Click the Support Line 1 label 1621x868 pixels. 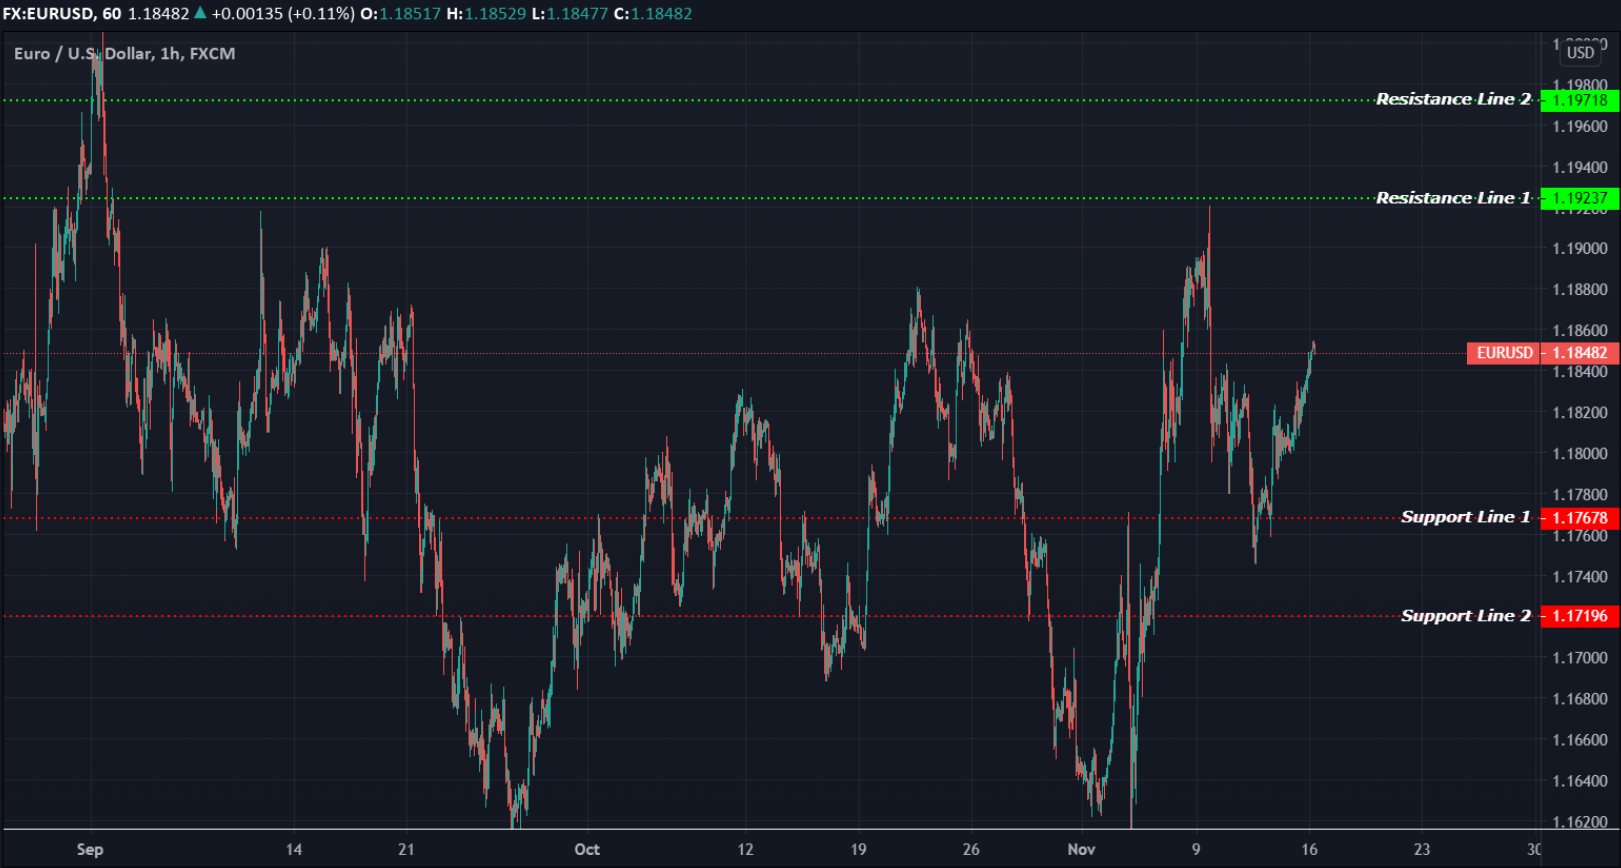point(1466,517)
